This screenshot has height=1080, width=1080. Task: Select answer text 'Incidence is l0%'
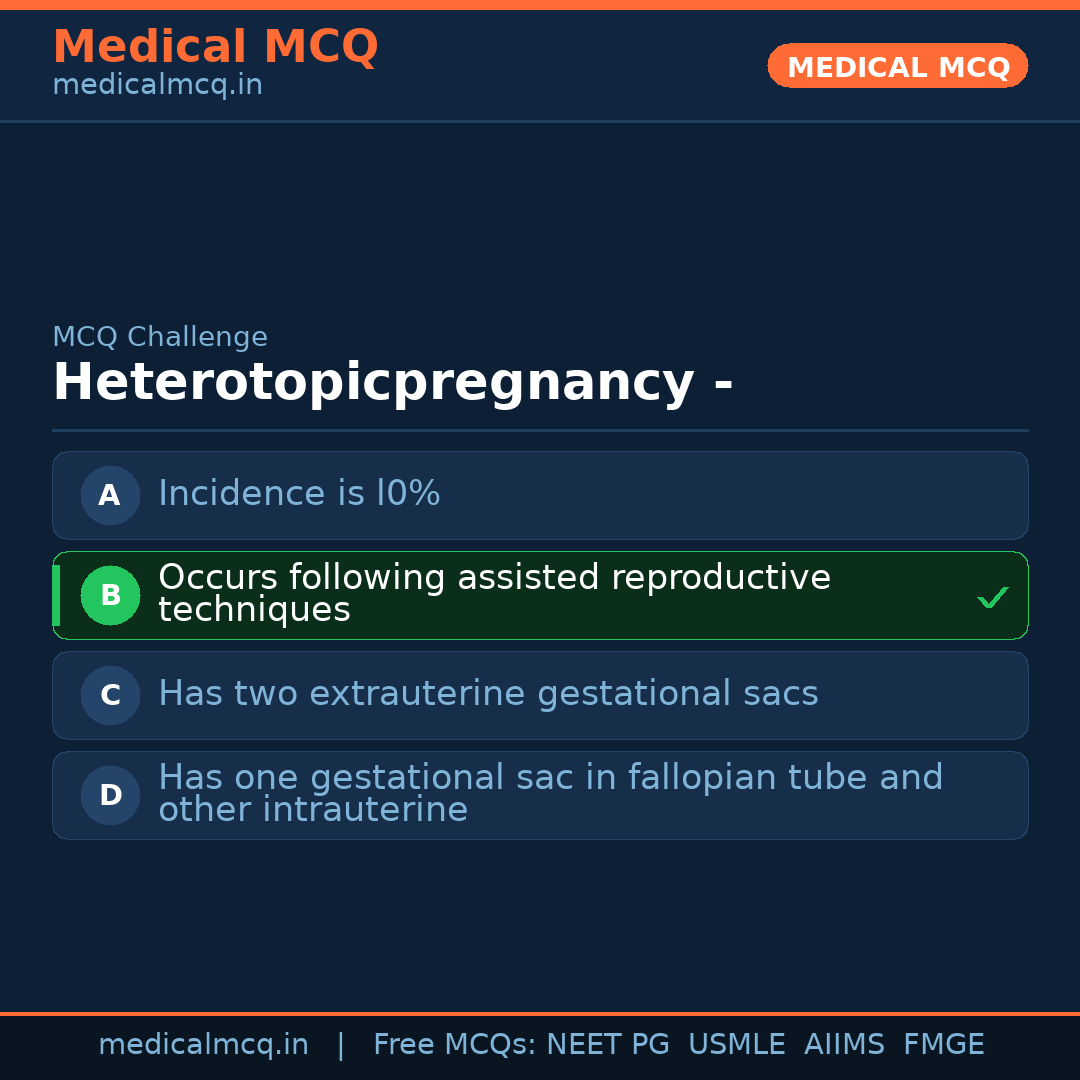tap(299, 494)
